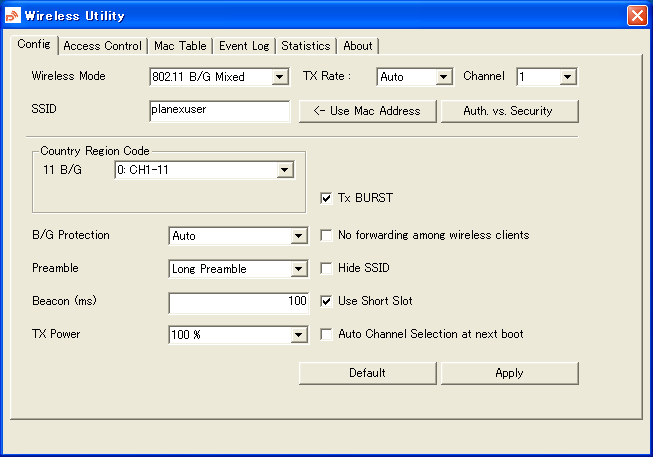Click the Use Mac Address button

(367, 111)
